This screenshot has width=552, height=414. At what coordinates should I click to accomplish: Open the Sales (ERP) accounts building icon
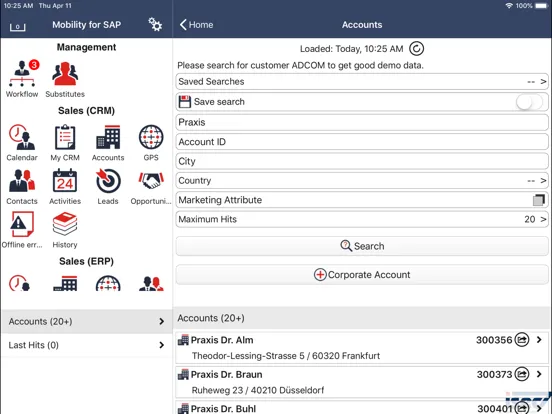[x=65, y=283]
